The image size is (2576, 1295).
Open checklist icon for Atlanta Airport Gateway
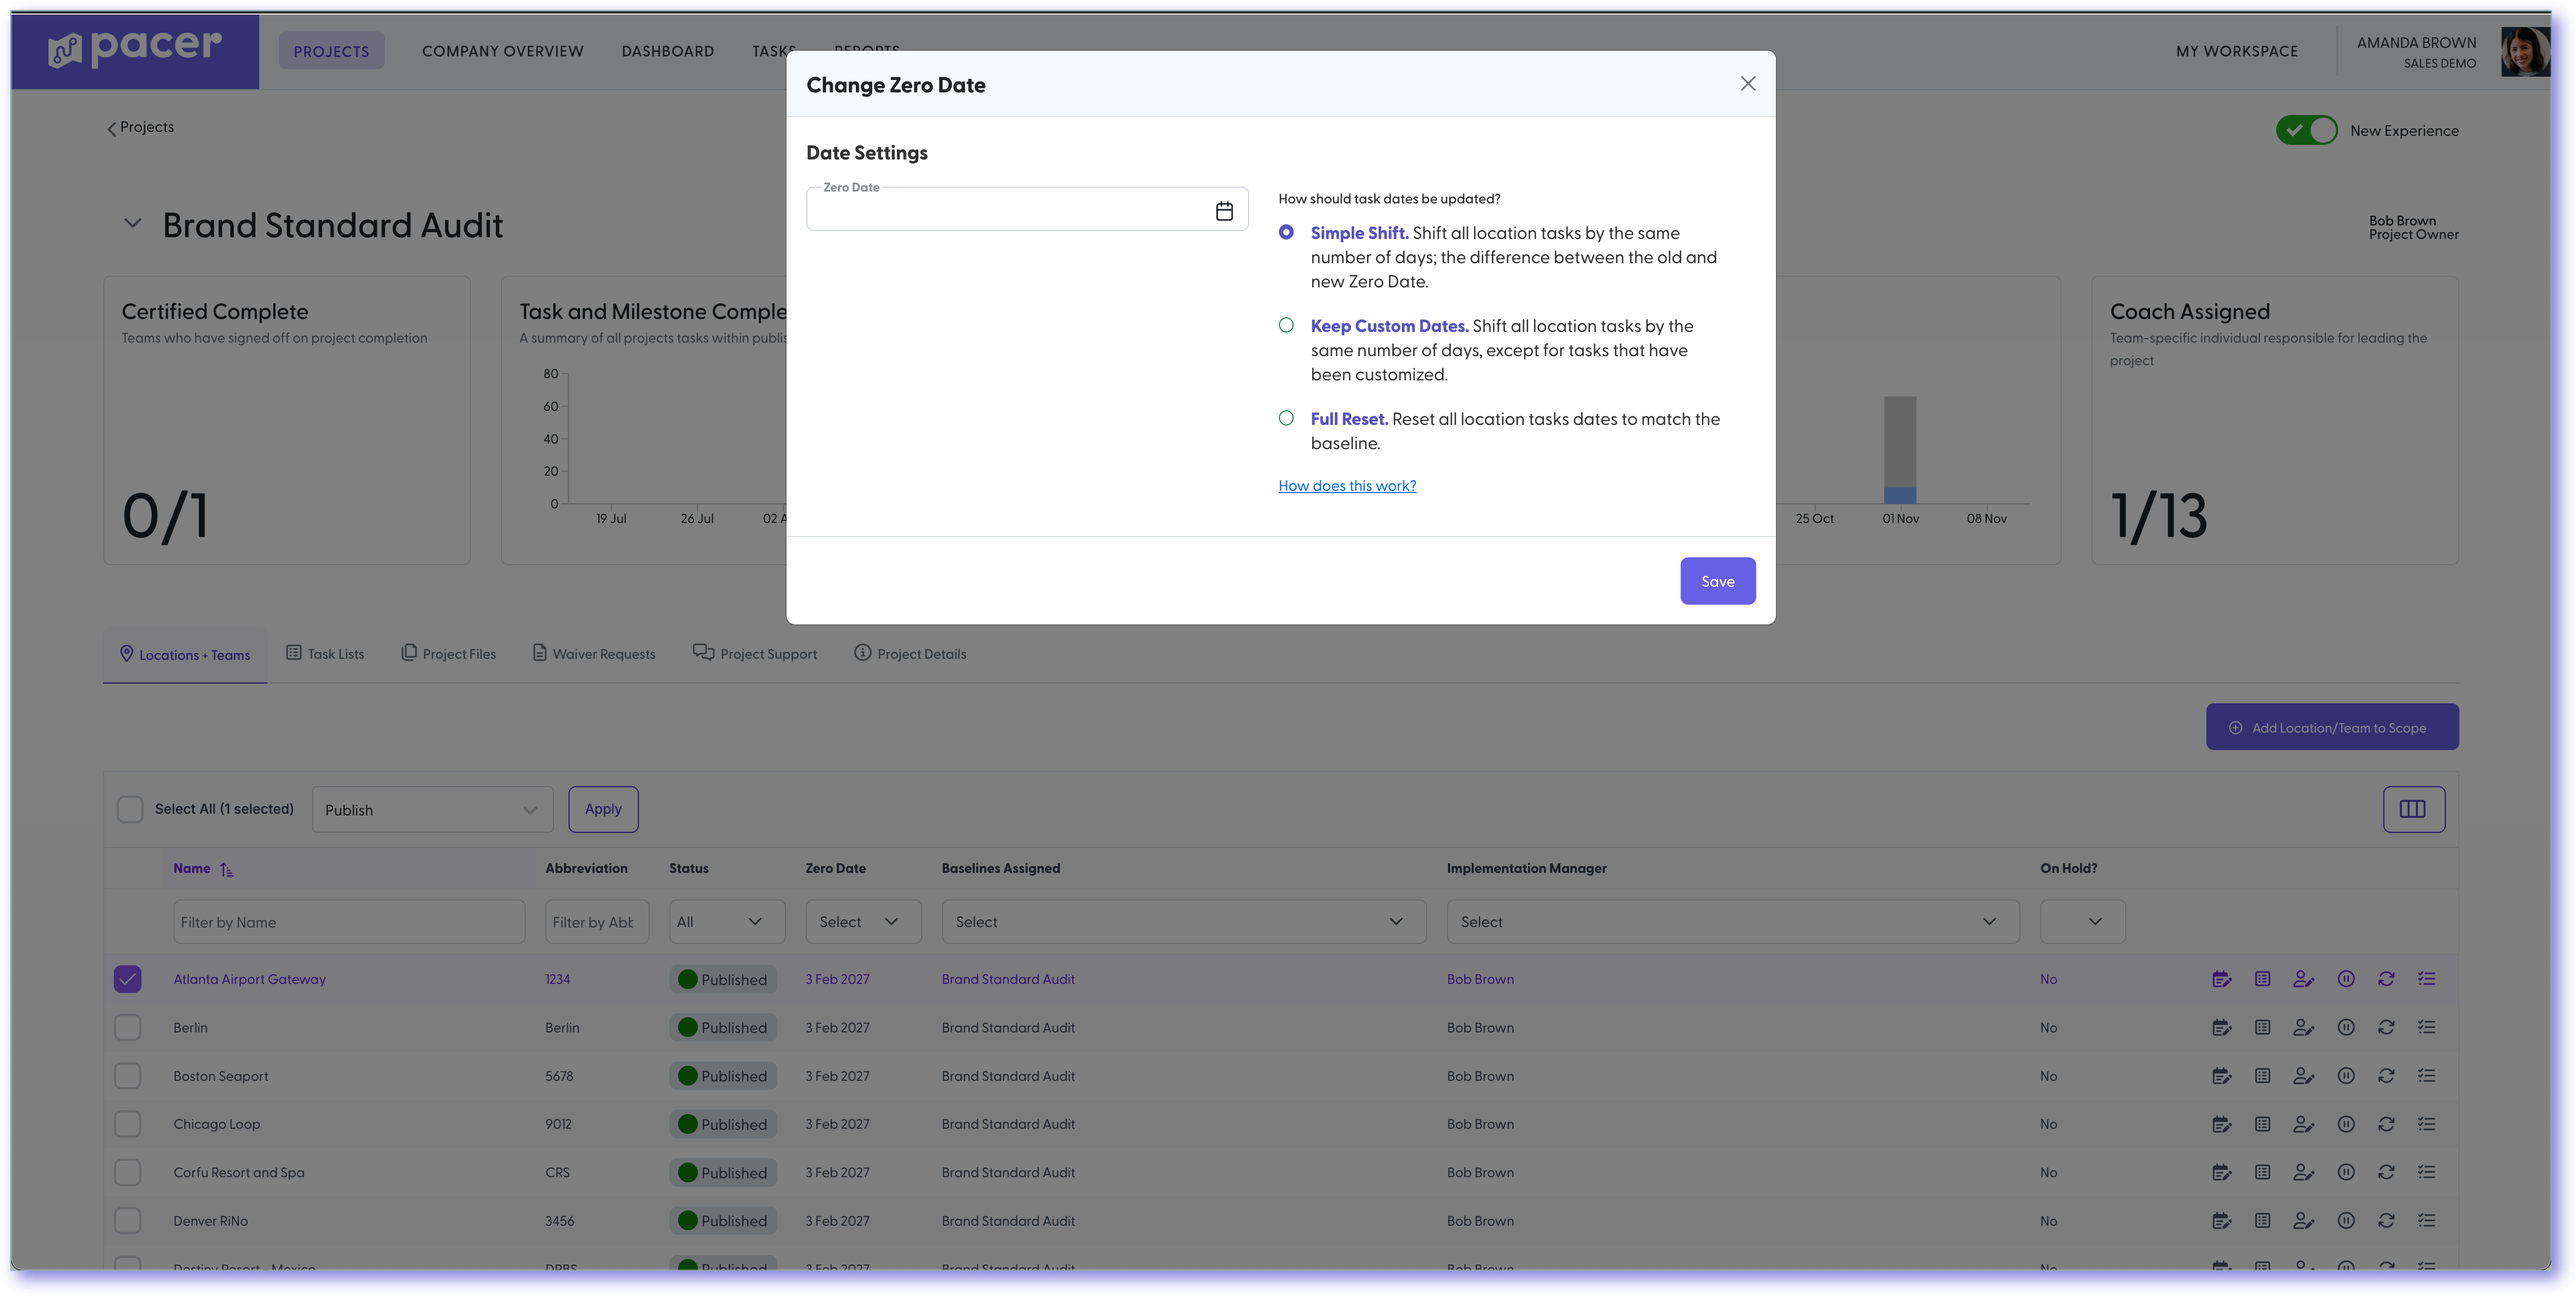pyautogui.click(x=2426, y=979)
